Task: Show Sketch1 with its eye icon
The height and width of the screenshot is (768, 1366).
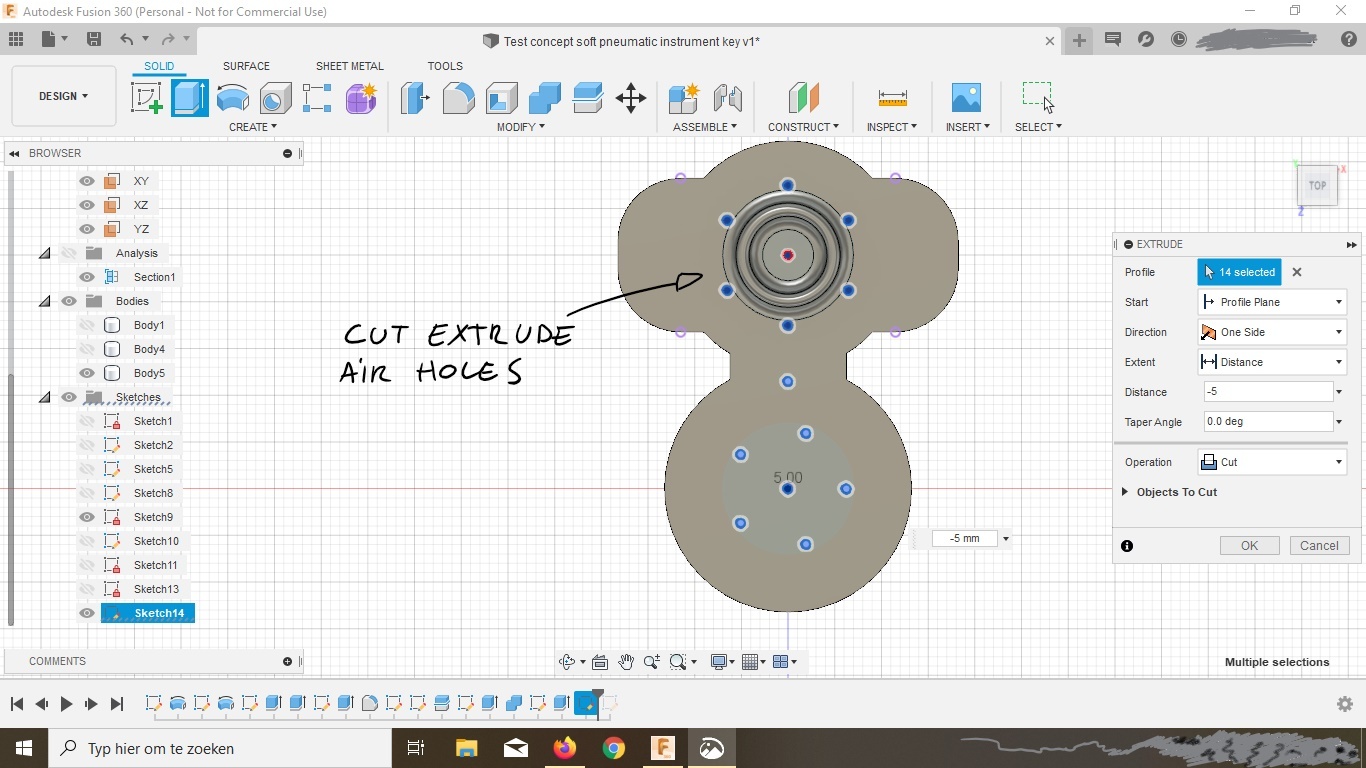Action: (87, 421)
